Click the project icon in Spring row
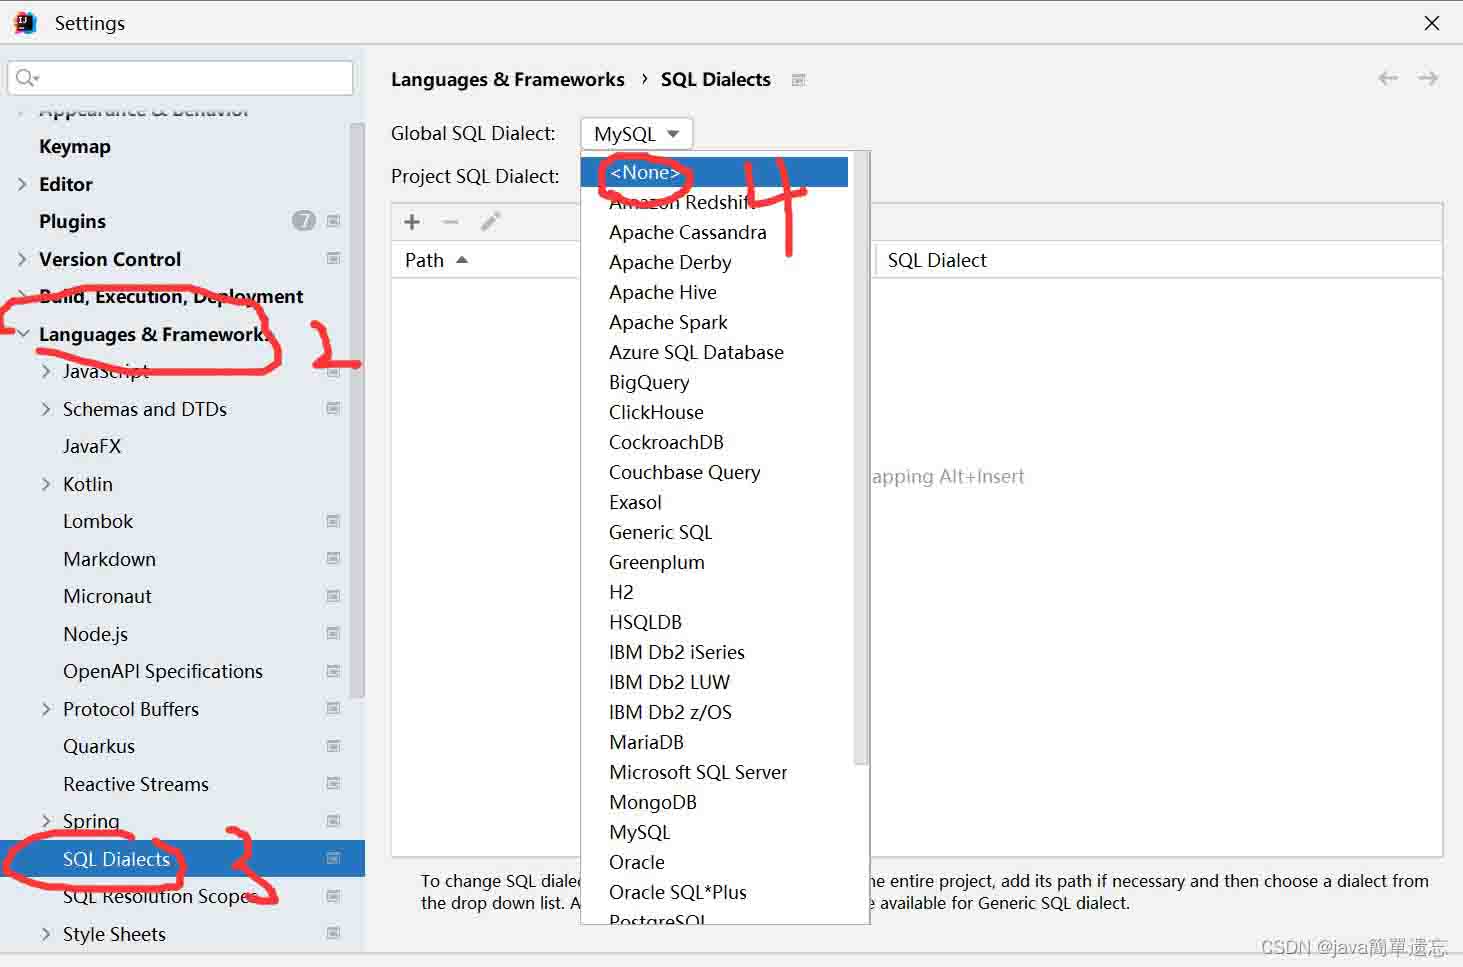 334,821
